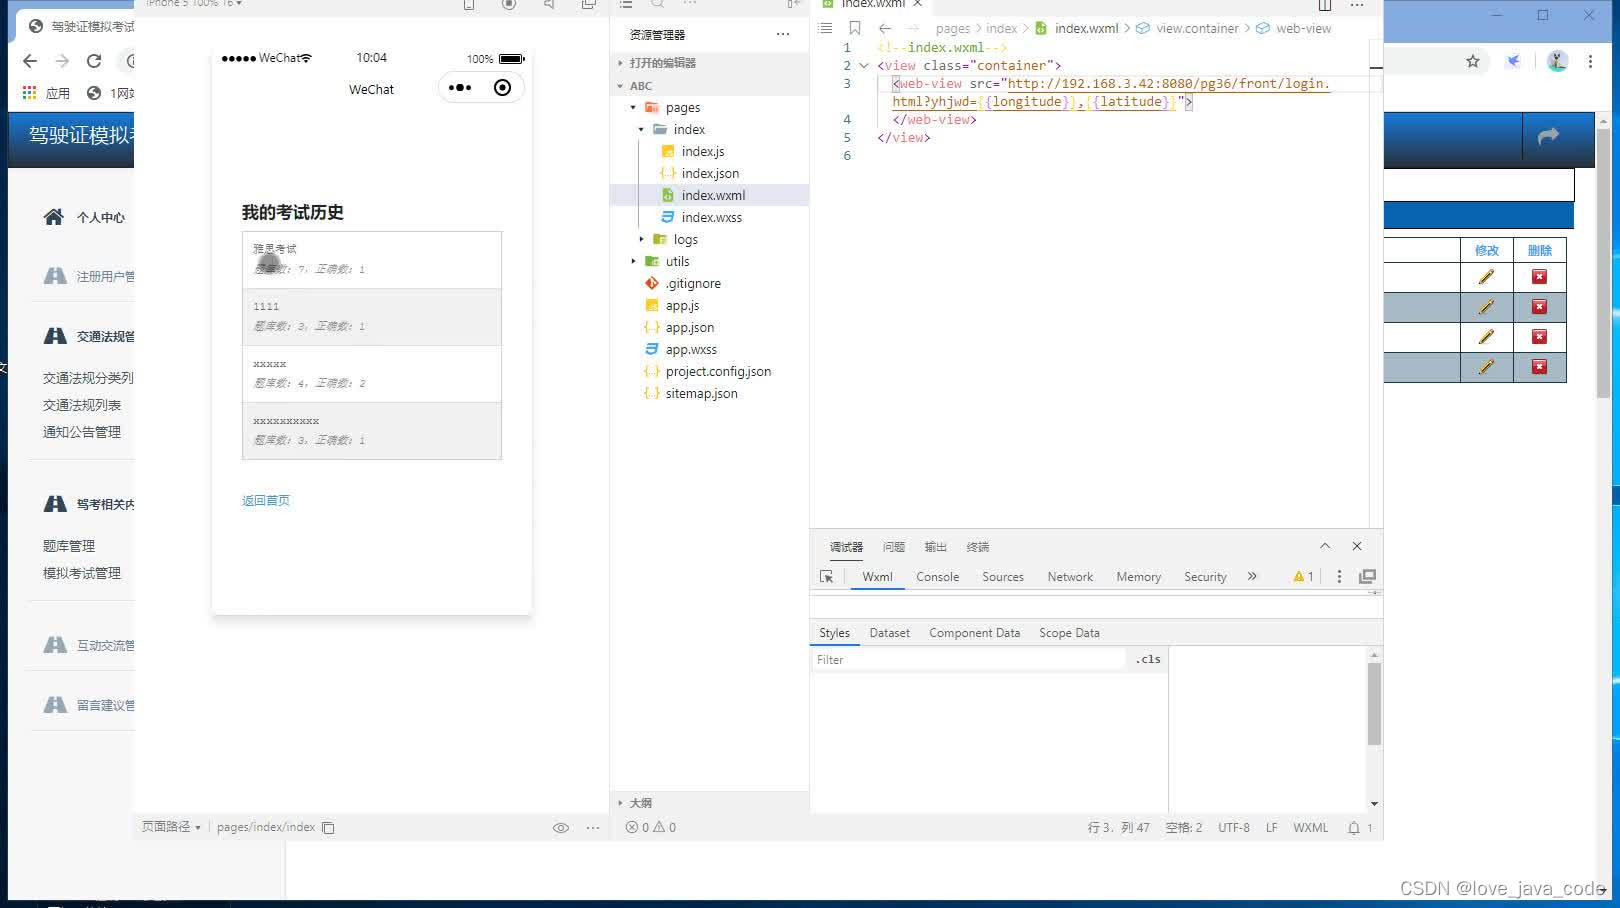Reload the page in the left browser

(94, 61)
